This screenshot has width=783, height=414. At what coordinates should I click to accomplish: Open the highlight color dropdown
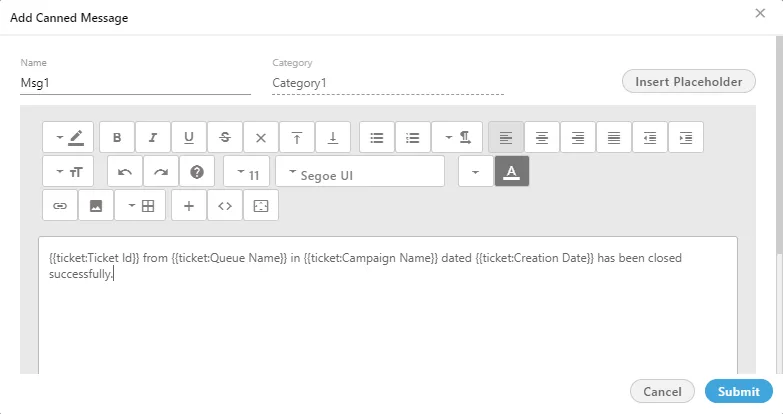(x=67, y=137)
